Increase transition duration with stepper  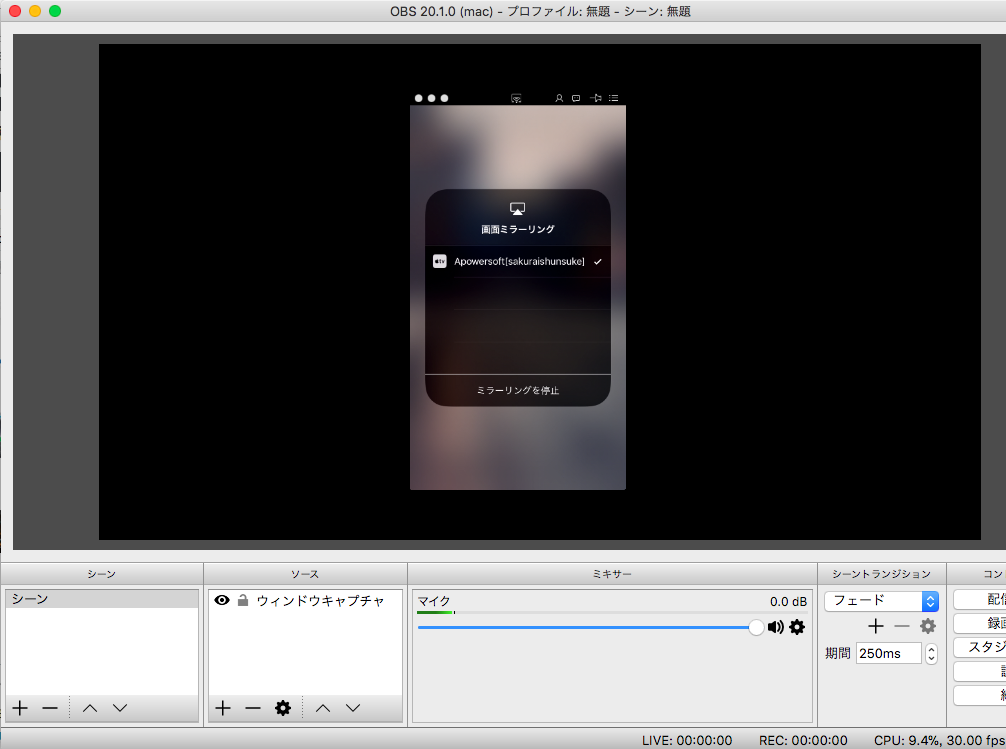(x=932, y=649)
